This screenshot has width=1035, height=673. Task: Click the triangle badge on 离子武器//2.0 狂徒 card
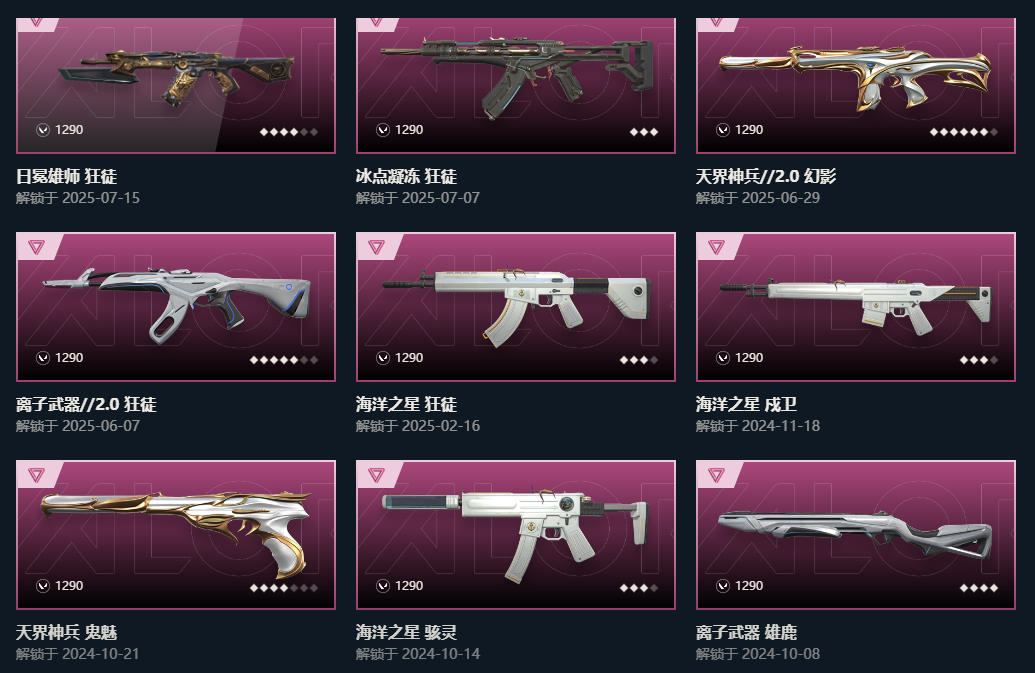pos(36,247)
